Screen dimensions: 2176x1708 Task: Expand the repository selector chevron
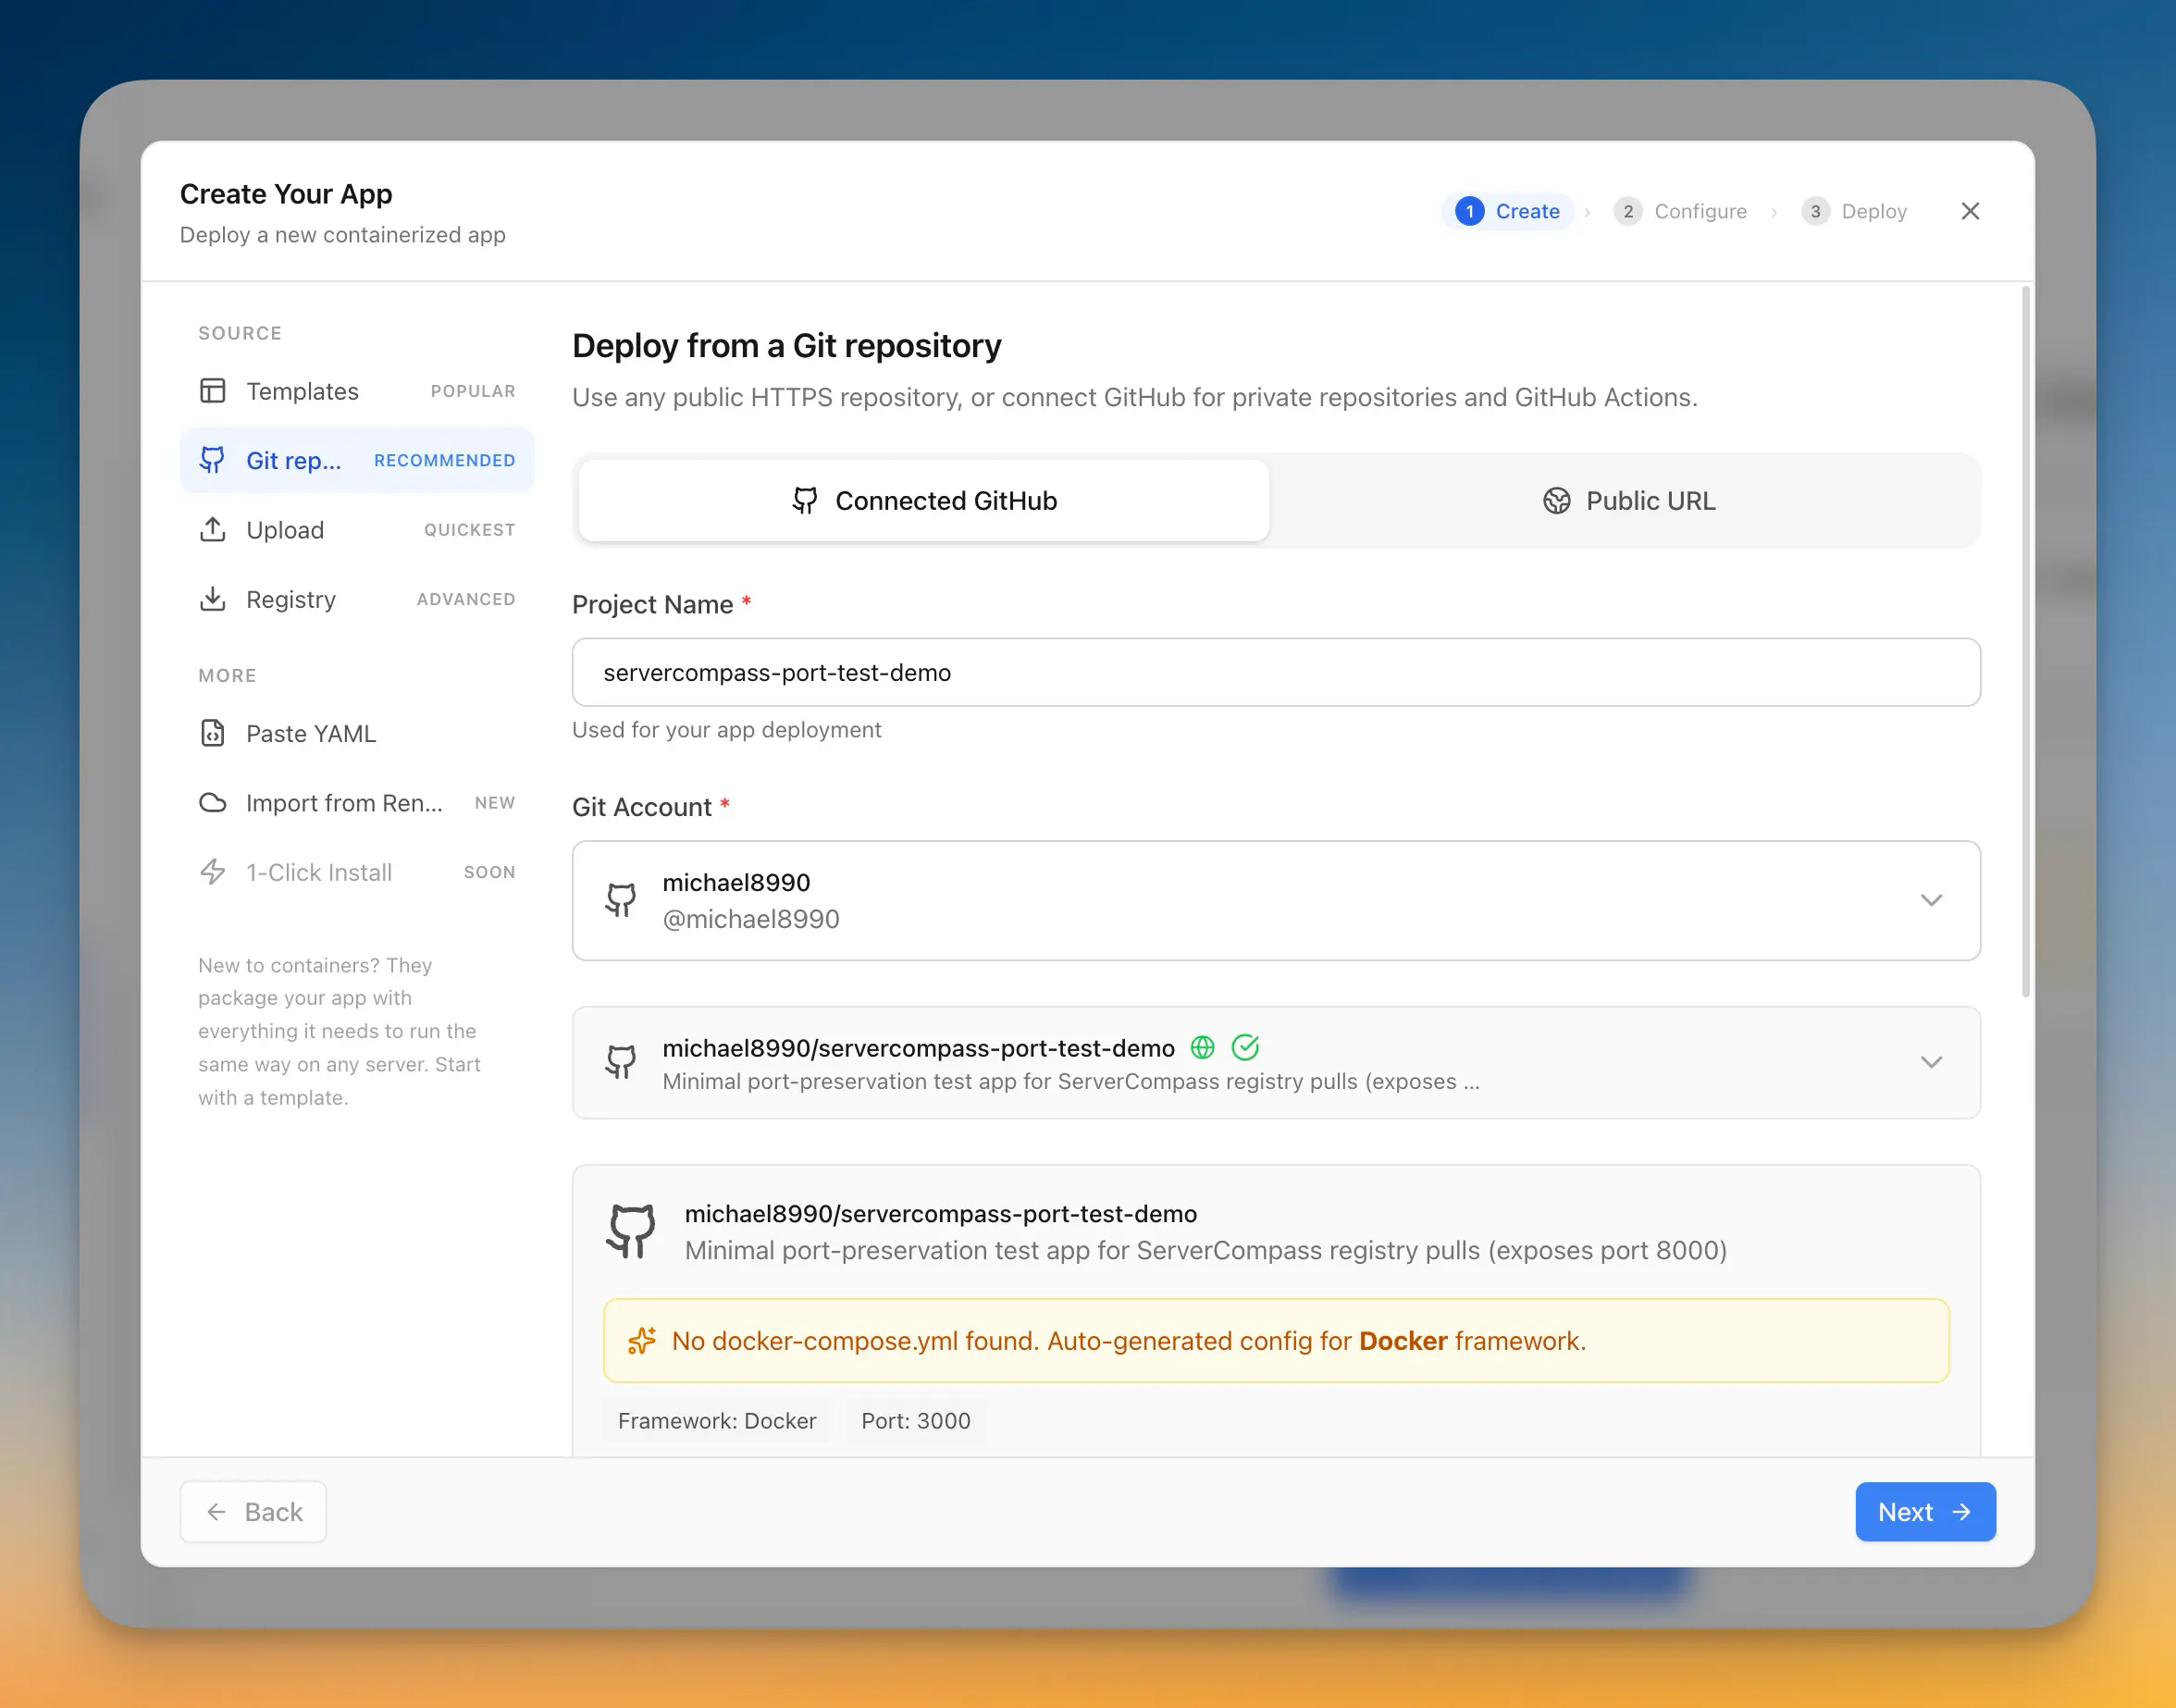[x=1931, y=1062]
